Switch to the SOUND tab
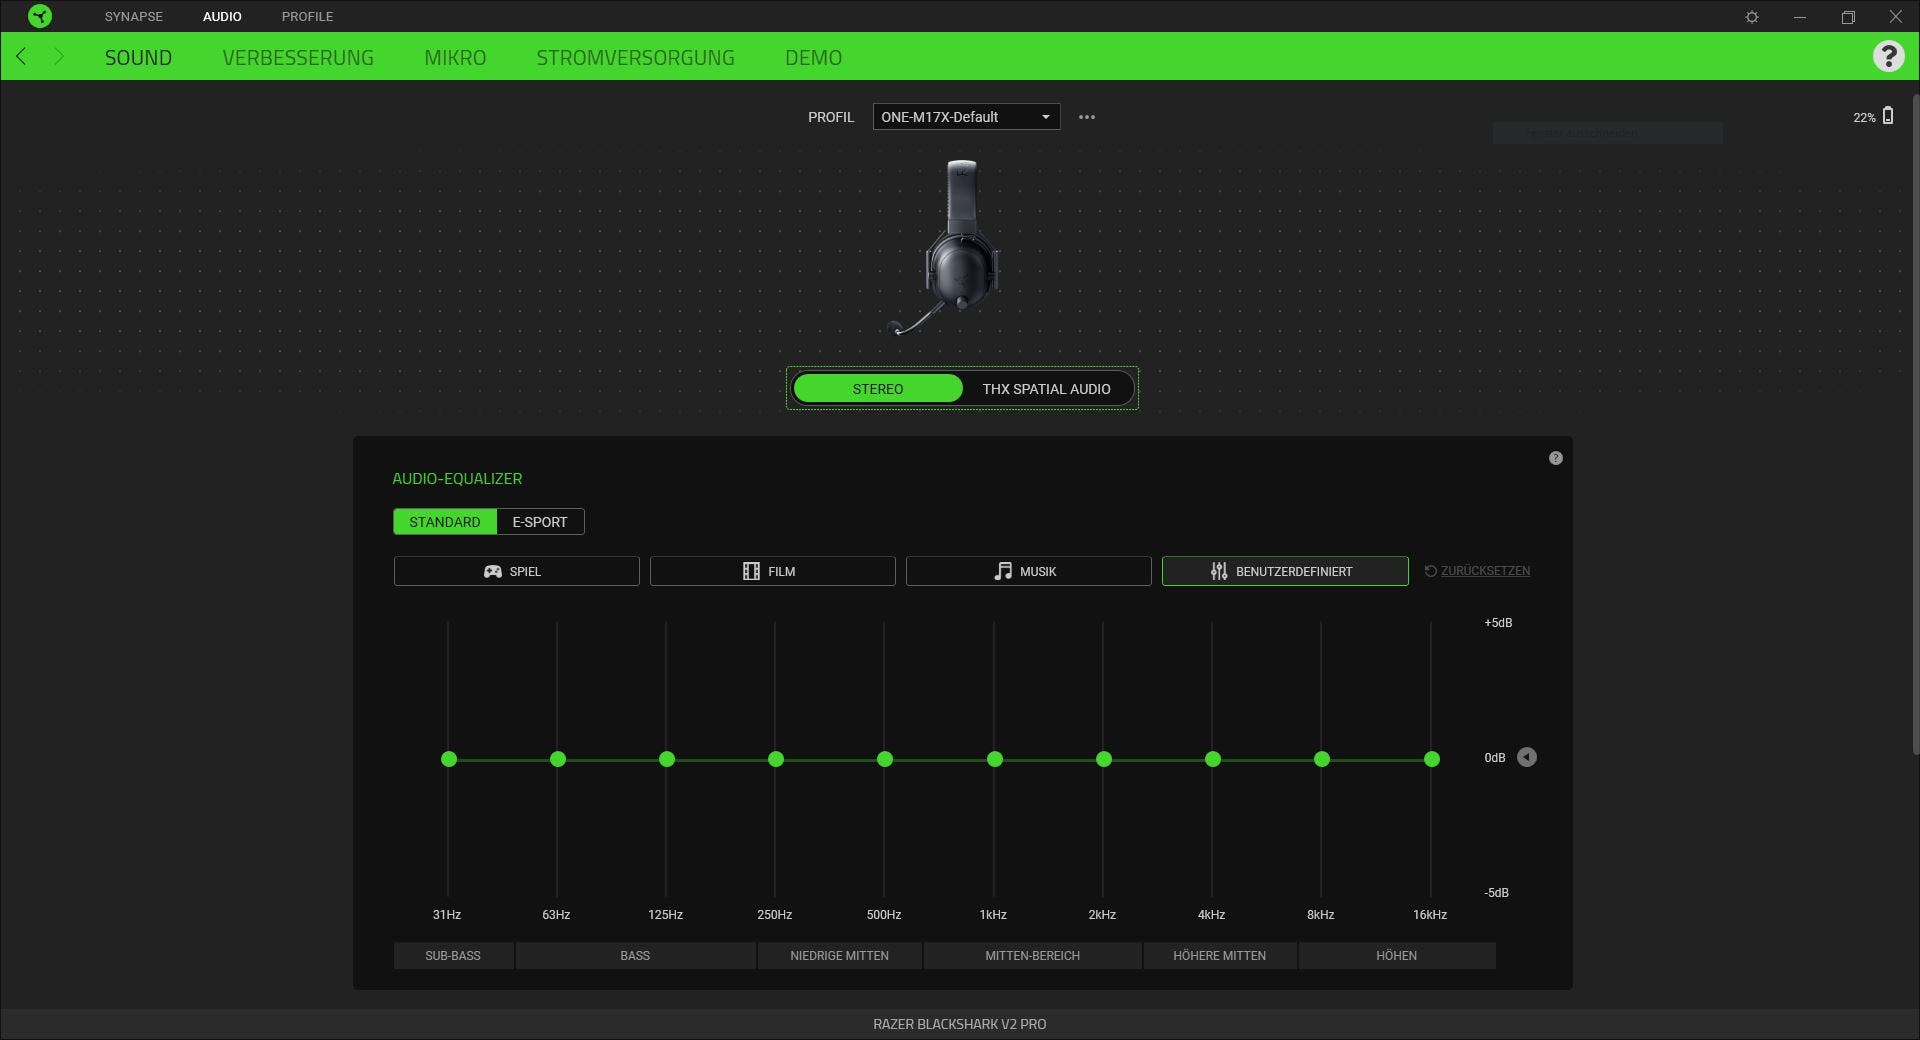1920x1040 pixels. pos(138,58)
